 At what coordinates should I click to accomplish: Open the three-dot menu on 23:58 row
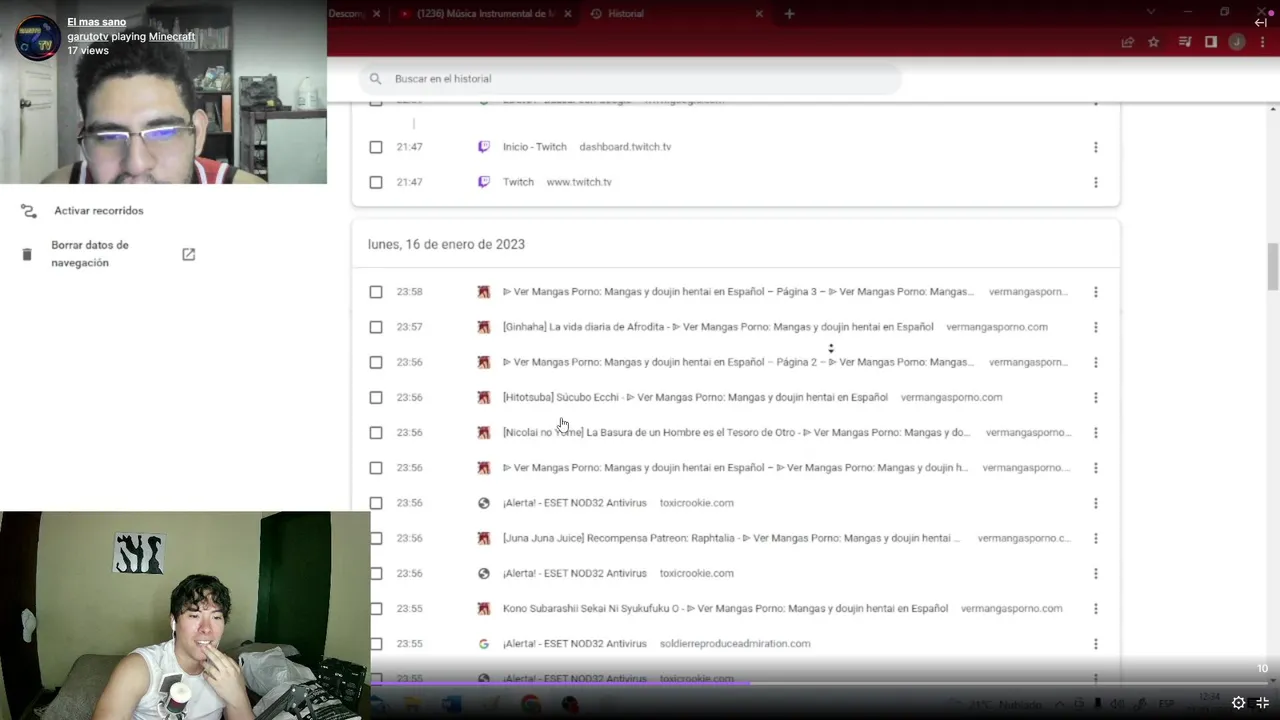(x=1096, y=292)
